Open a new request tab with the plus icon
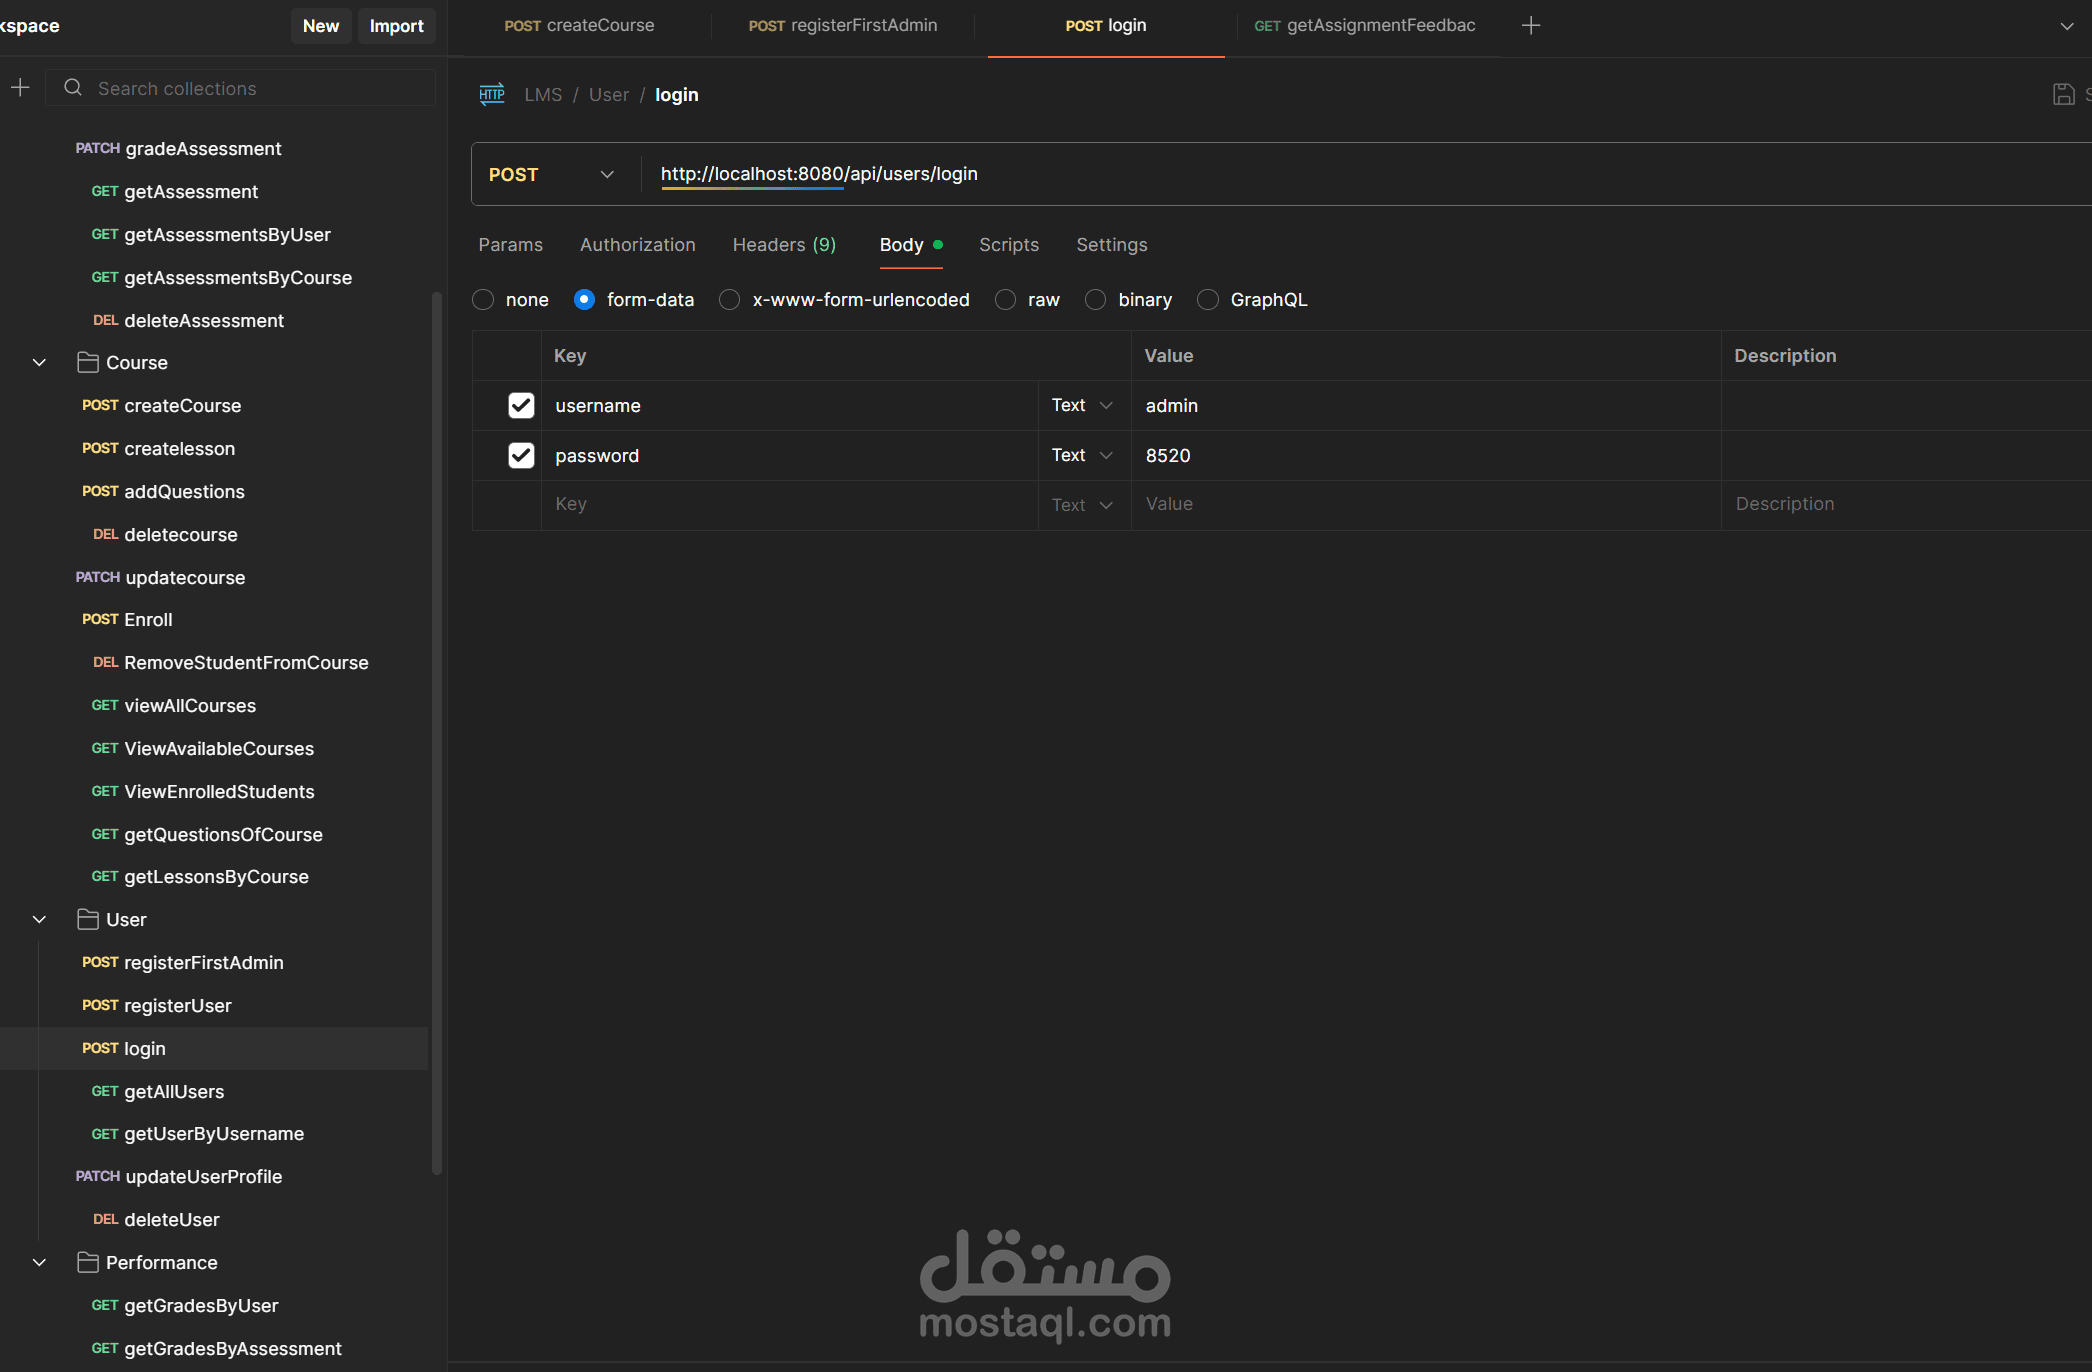 [x=1531, y=25]
